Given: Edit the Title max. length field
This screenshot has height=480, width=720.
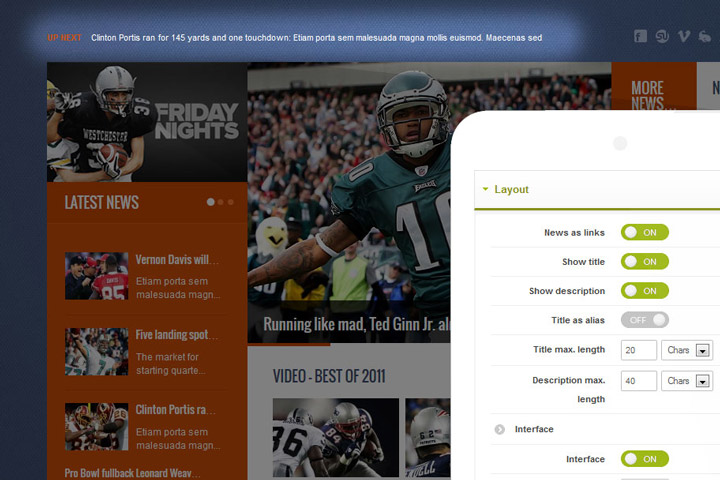Looking at the screenshot, I should coord(639,350).
